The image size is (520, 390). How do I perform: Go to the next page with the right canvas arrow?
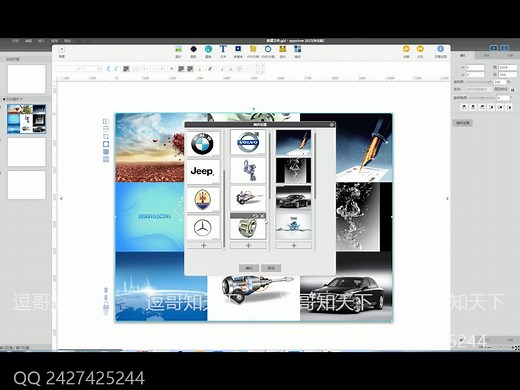(x=447, y=199)
